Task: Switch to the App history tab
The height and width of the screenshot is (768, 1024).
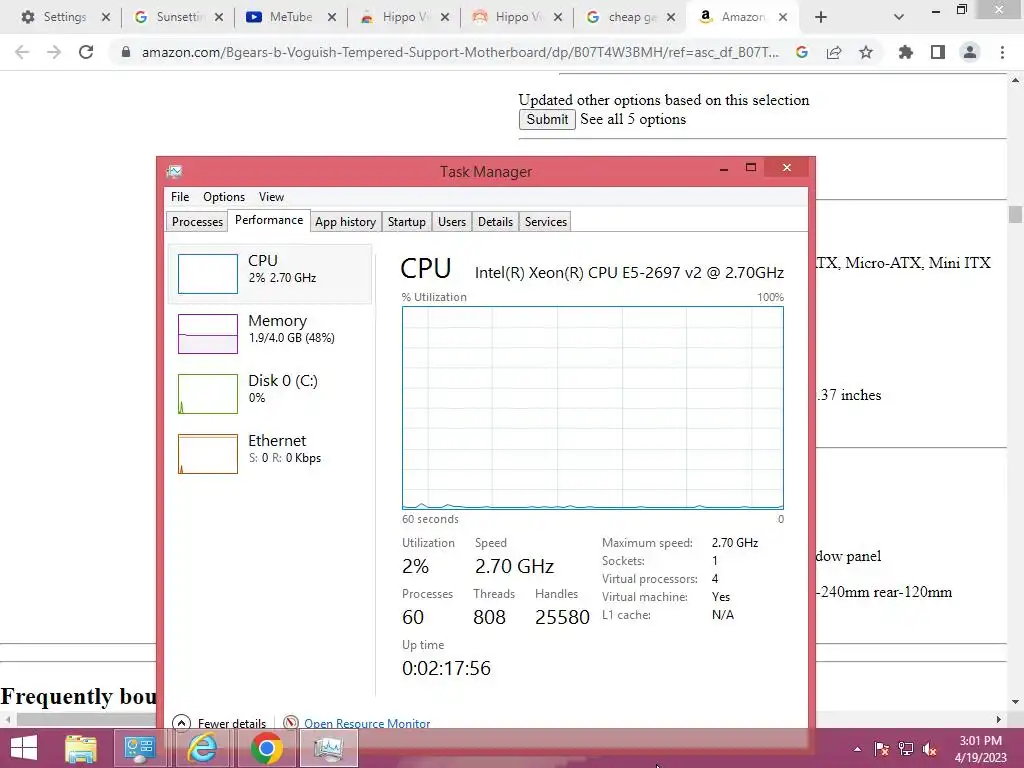Action: pos(345,222)
